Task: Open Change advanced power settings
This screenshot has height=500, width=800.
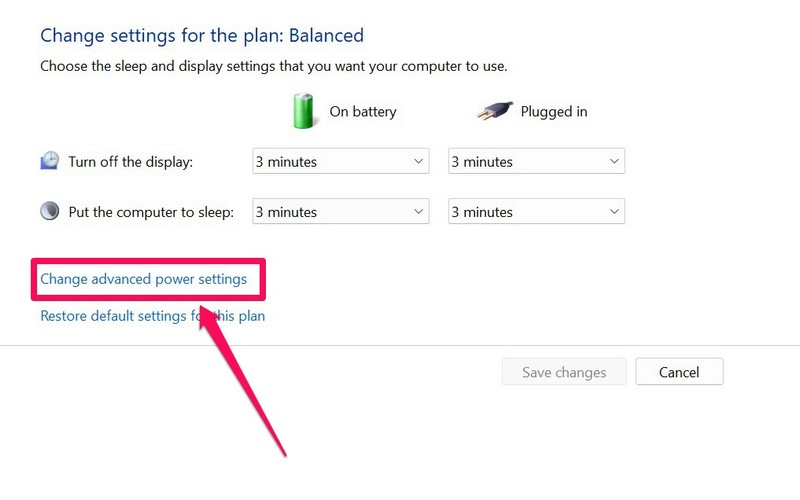Action: tap(143, 279)
